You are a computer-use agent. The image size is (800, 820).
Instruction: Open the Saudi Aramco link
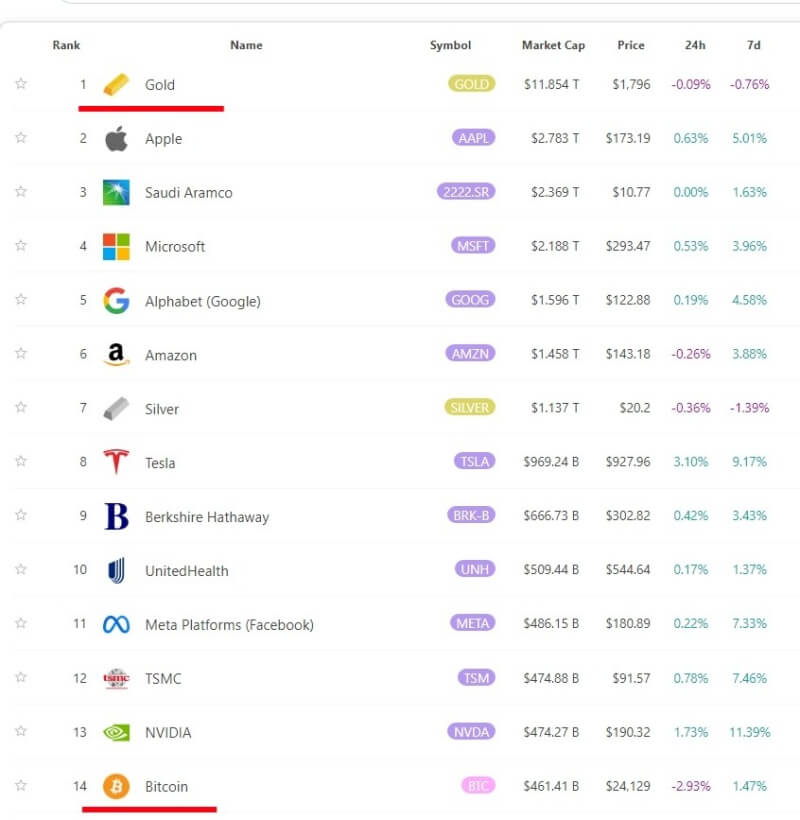pyautogui.click(x=188, y=192)
